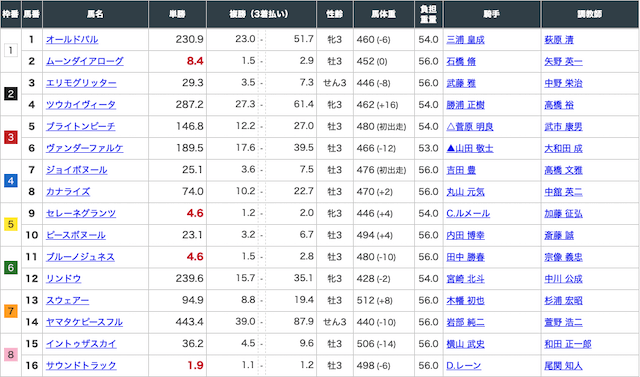
Task: Click the yellow frame 5 badge
Action: [11, 224]
